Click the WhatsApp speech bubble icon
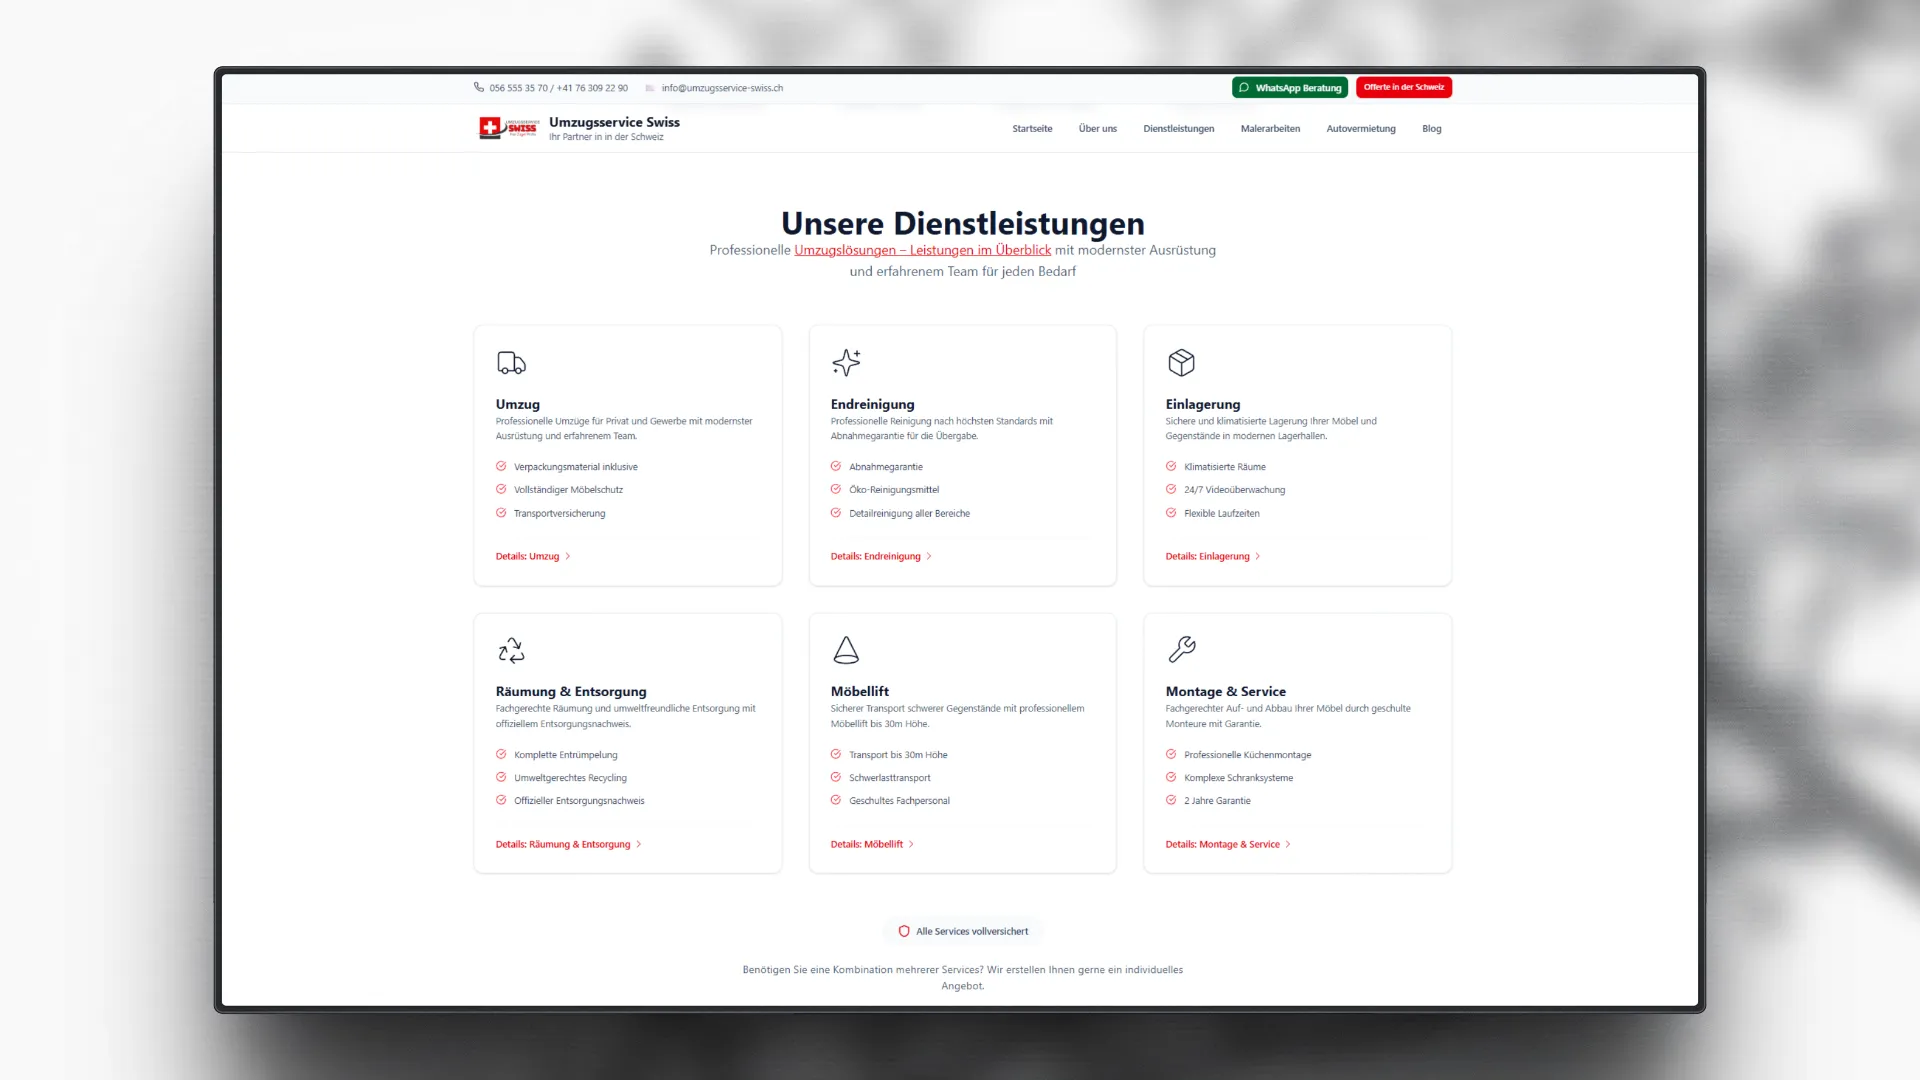Image resolution: width=1920 pixels, height=1080 pixels. (x=1244, y=87)
